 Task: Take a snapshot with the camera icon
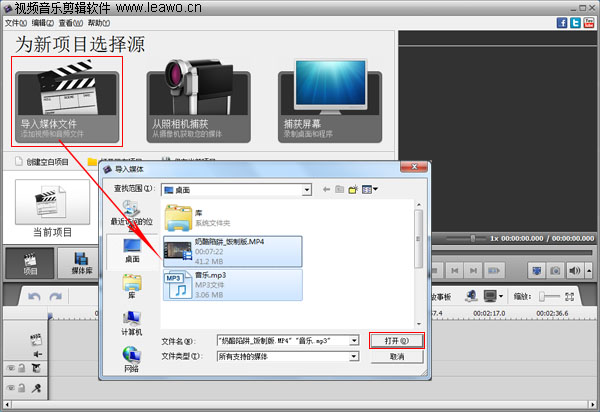click(x=555, y=270)
